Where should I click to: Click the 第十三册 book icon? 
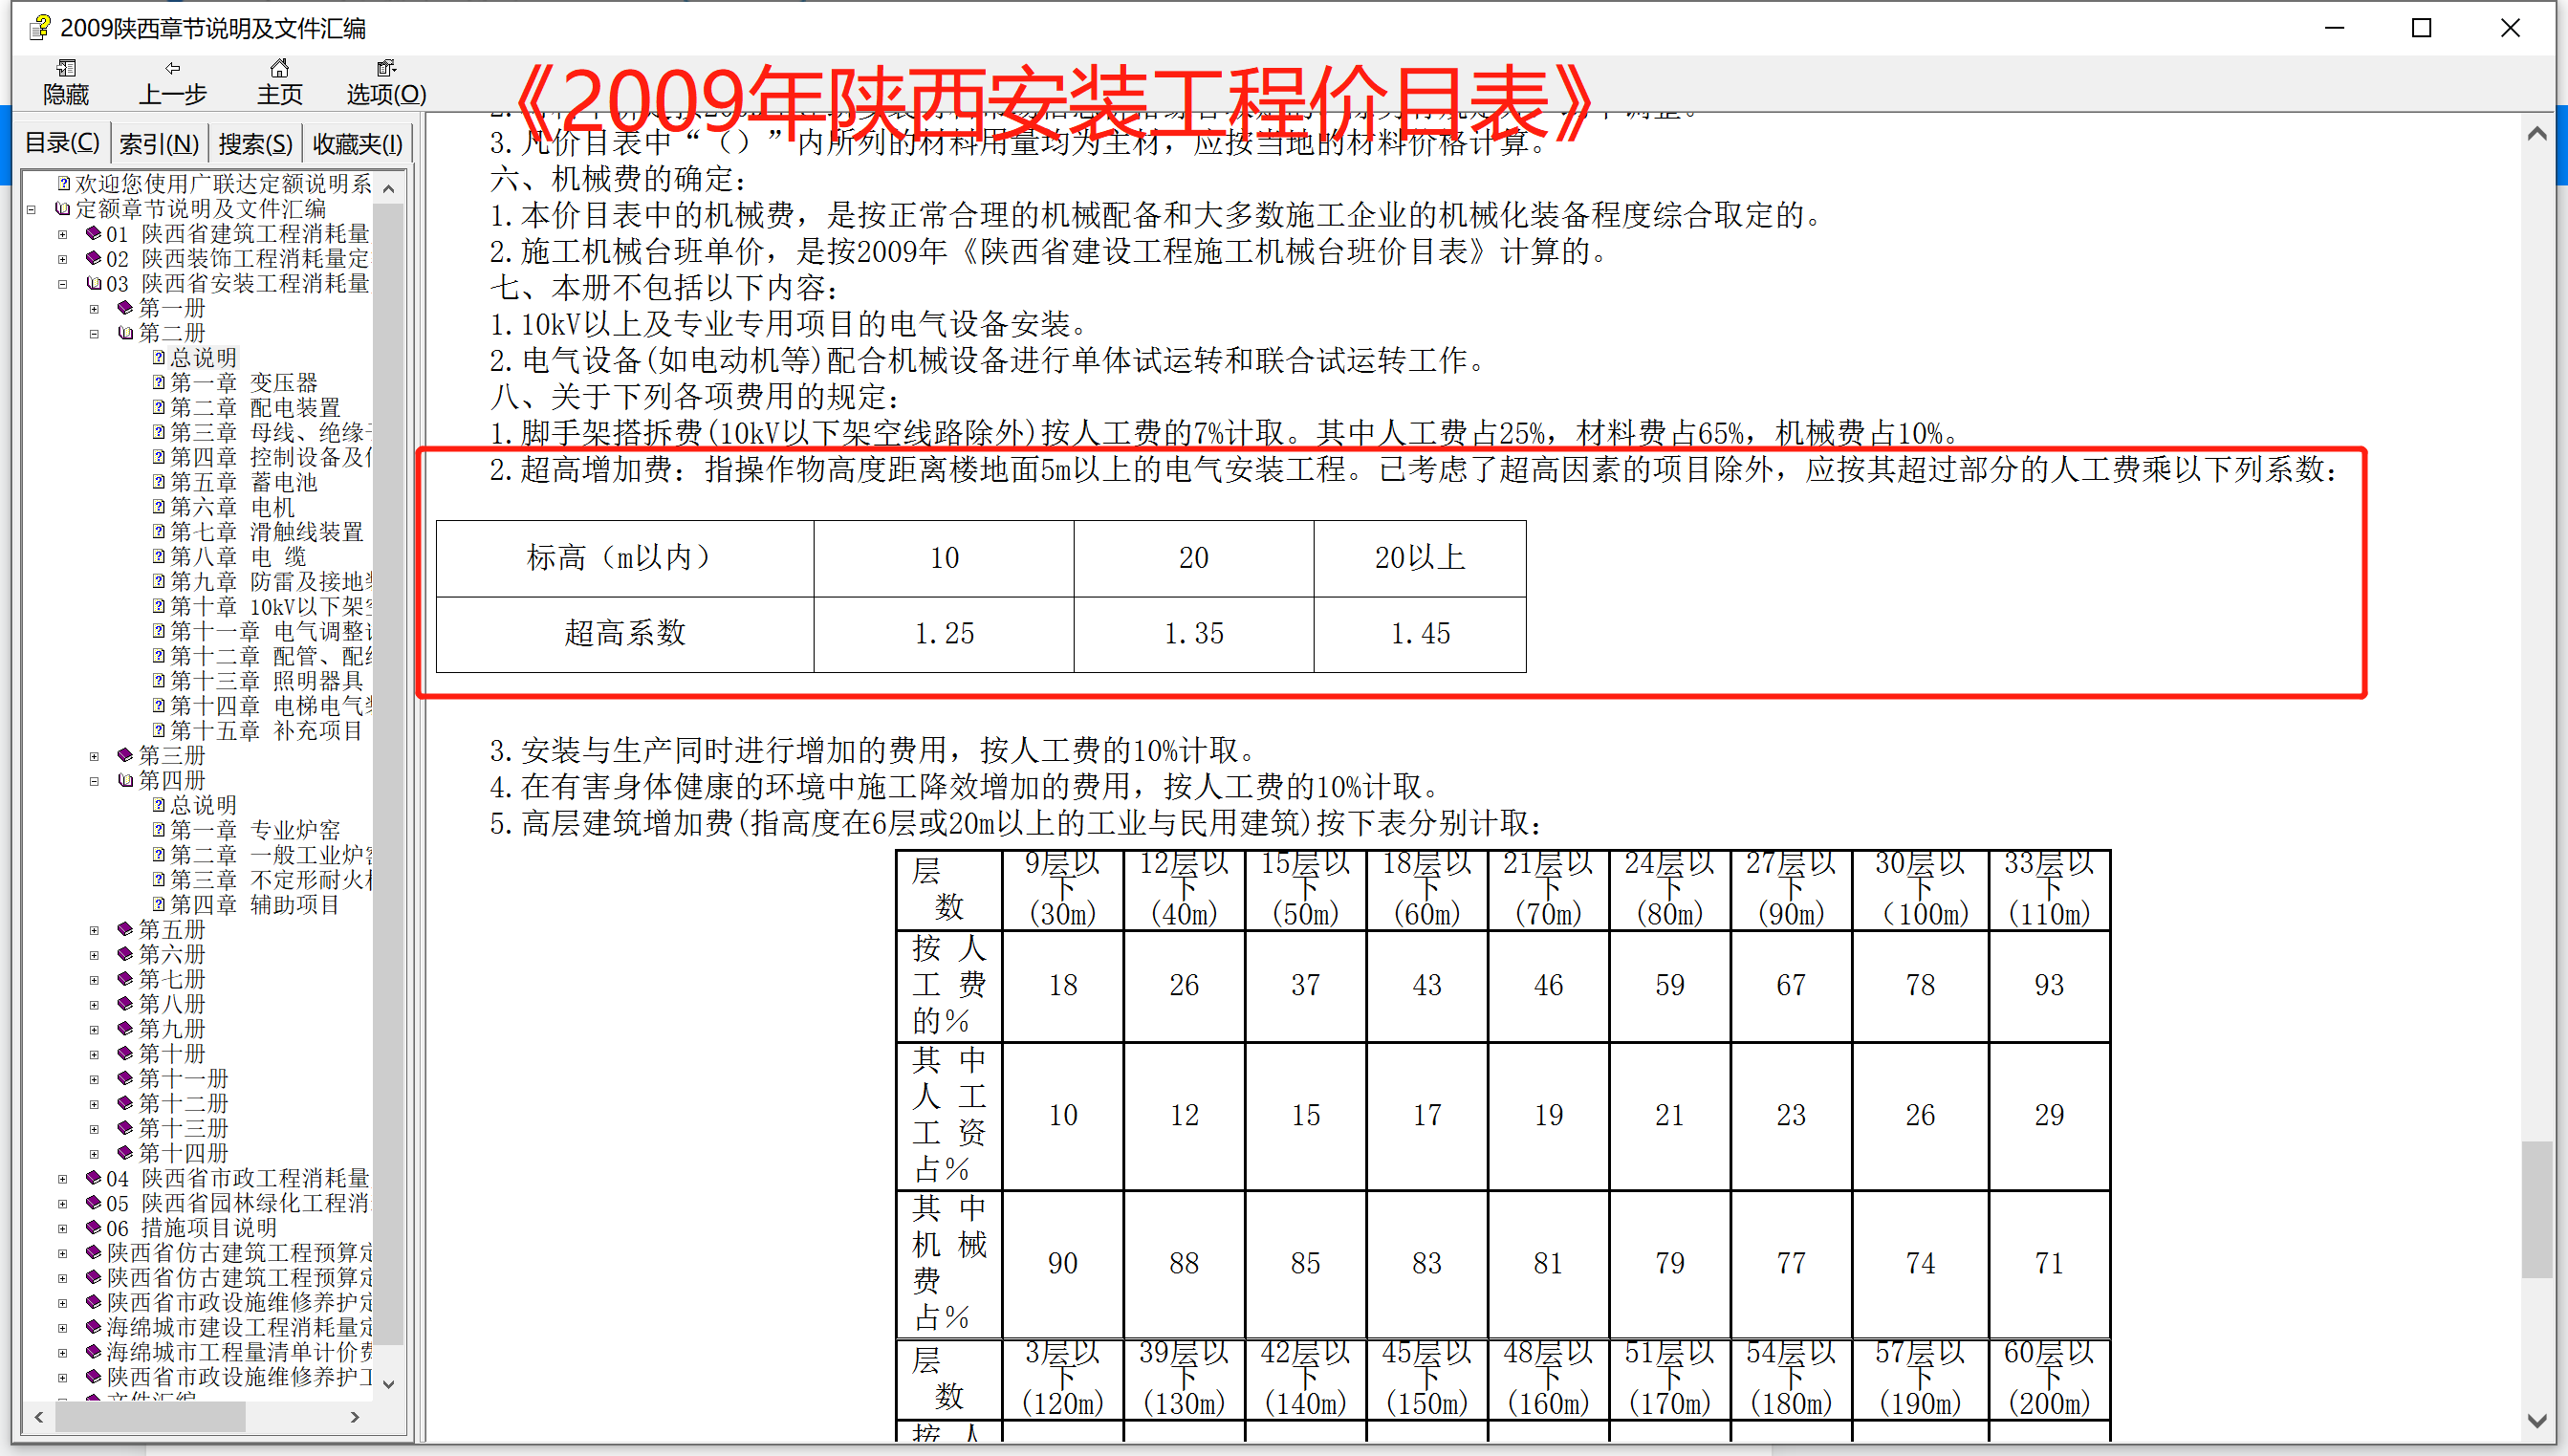(x=125, y=1128)
